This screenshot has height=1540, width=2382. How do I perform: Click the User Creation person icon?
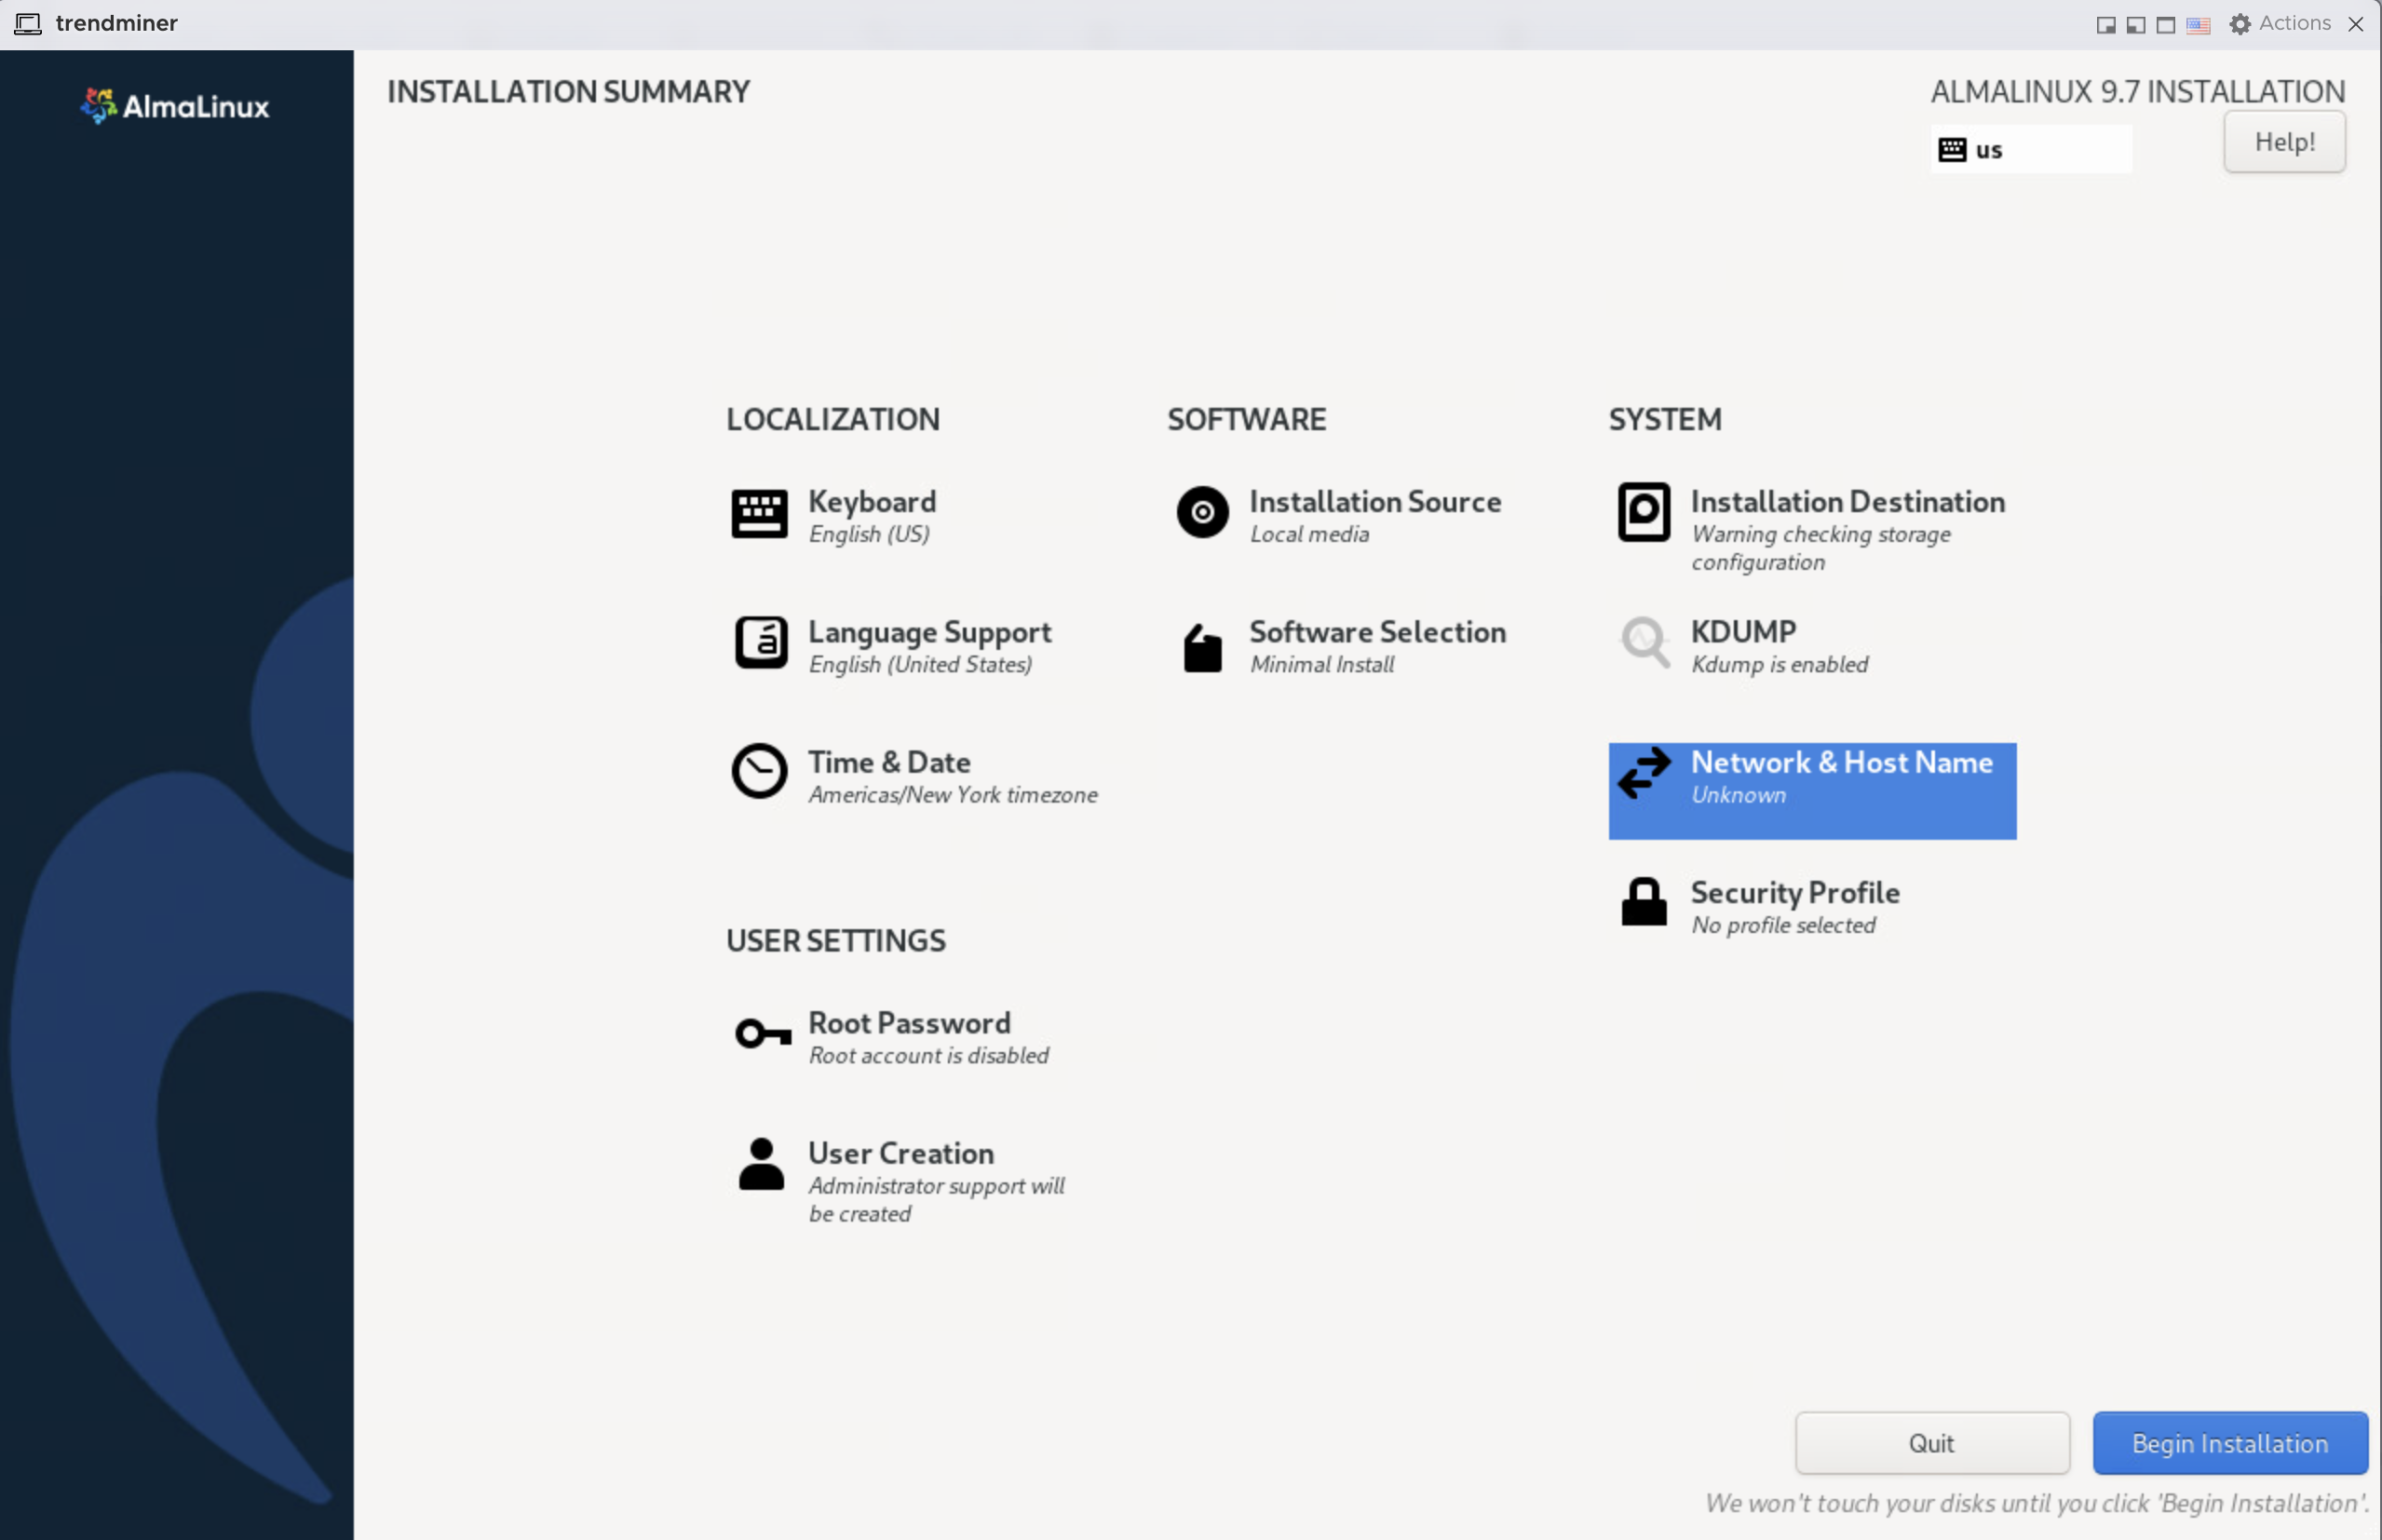coord(761,1164)
